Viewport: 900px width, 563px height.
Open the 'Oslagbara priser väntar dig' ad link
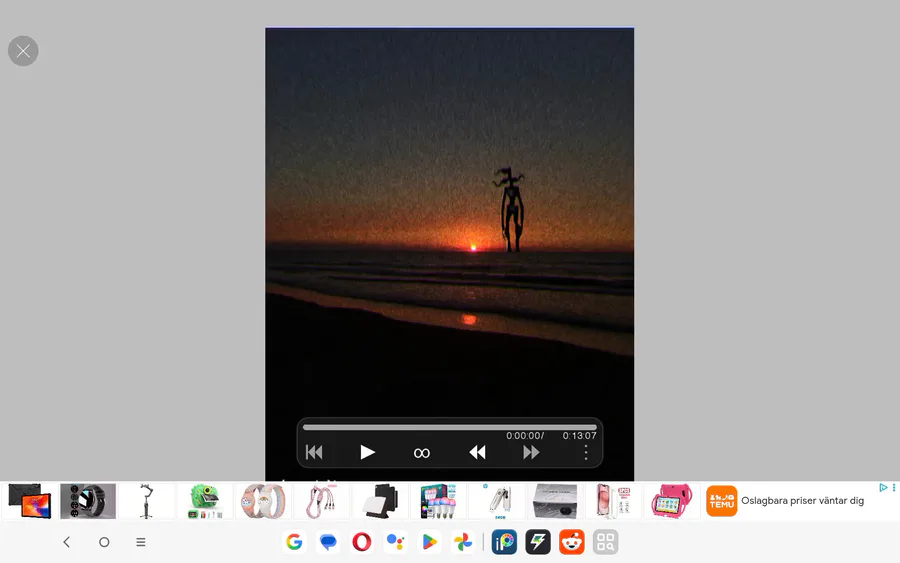point(802,500)
